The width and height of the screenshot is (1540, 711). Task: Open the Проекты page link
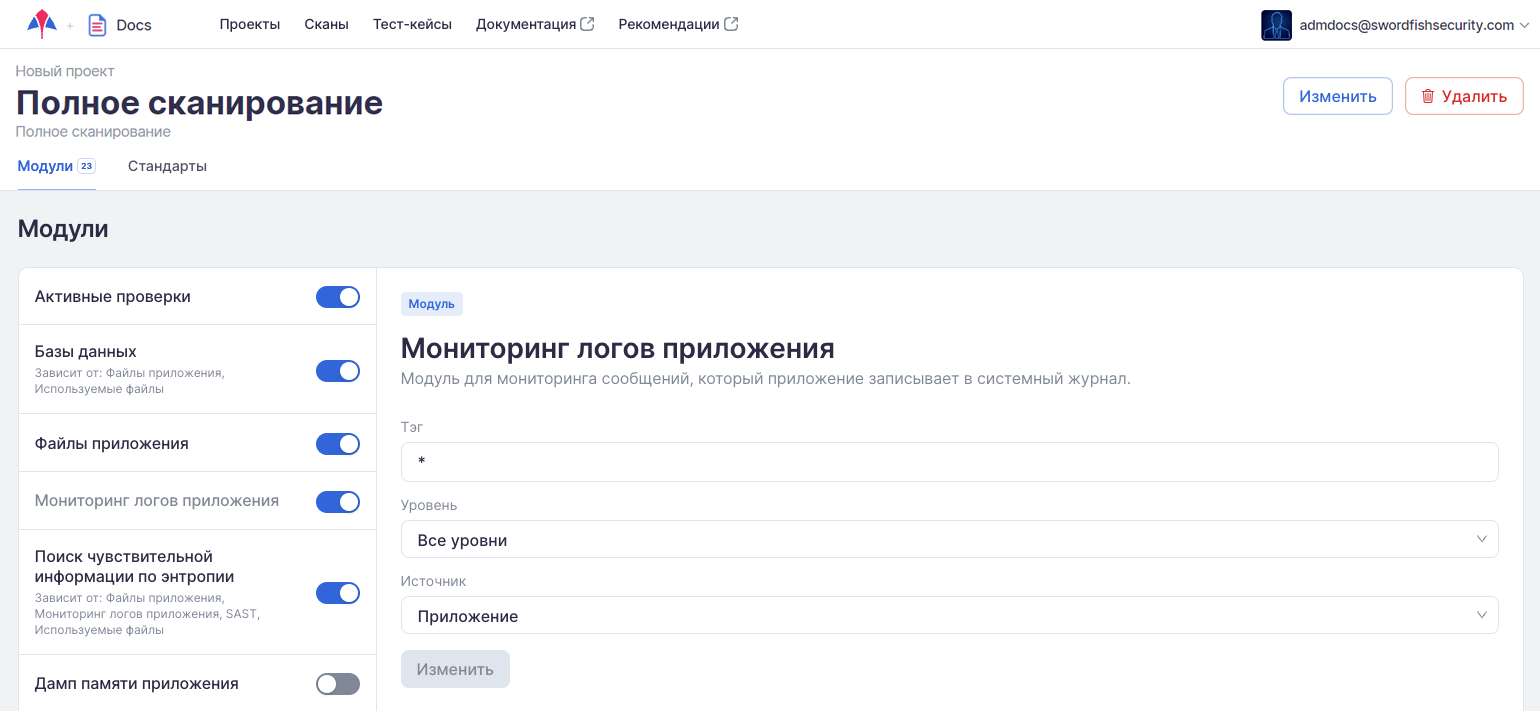click(x=250, y=24)
